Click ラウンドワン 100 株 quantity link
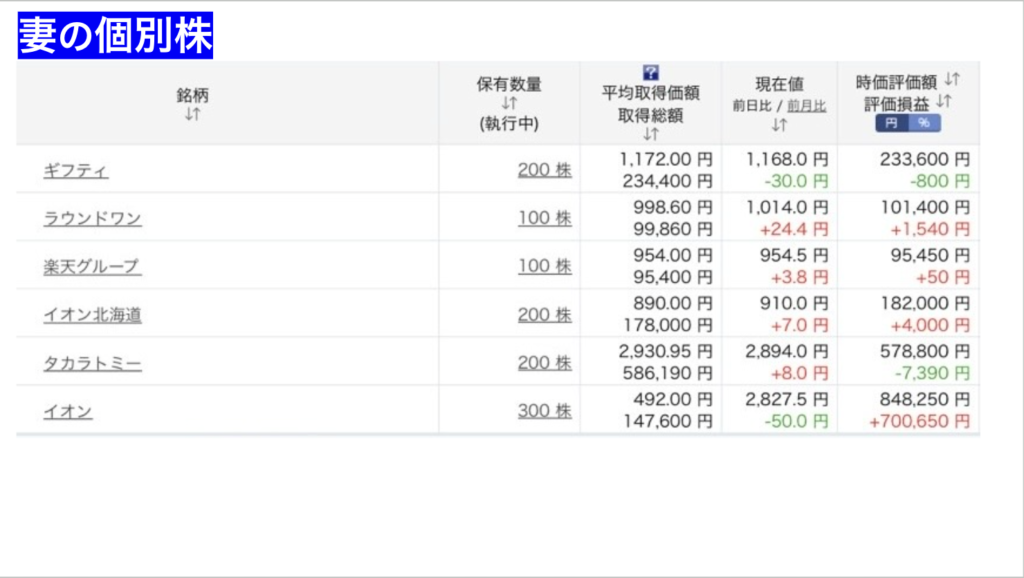Image resolution: width=1024 pixels, height=578 pixels. pos(544,218)
